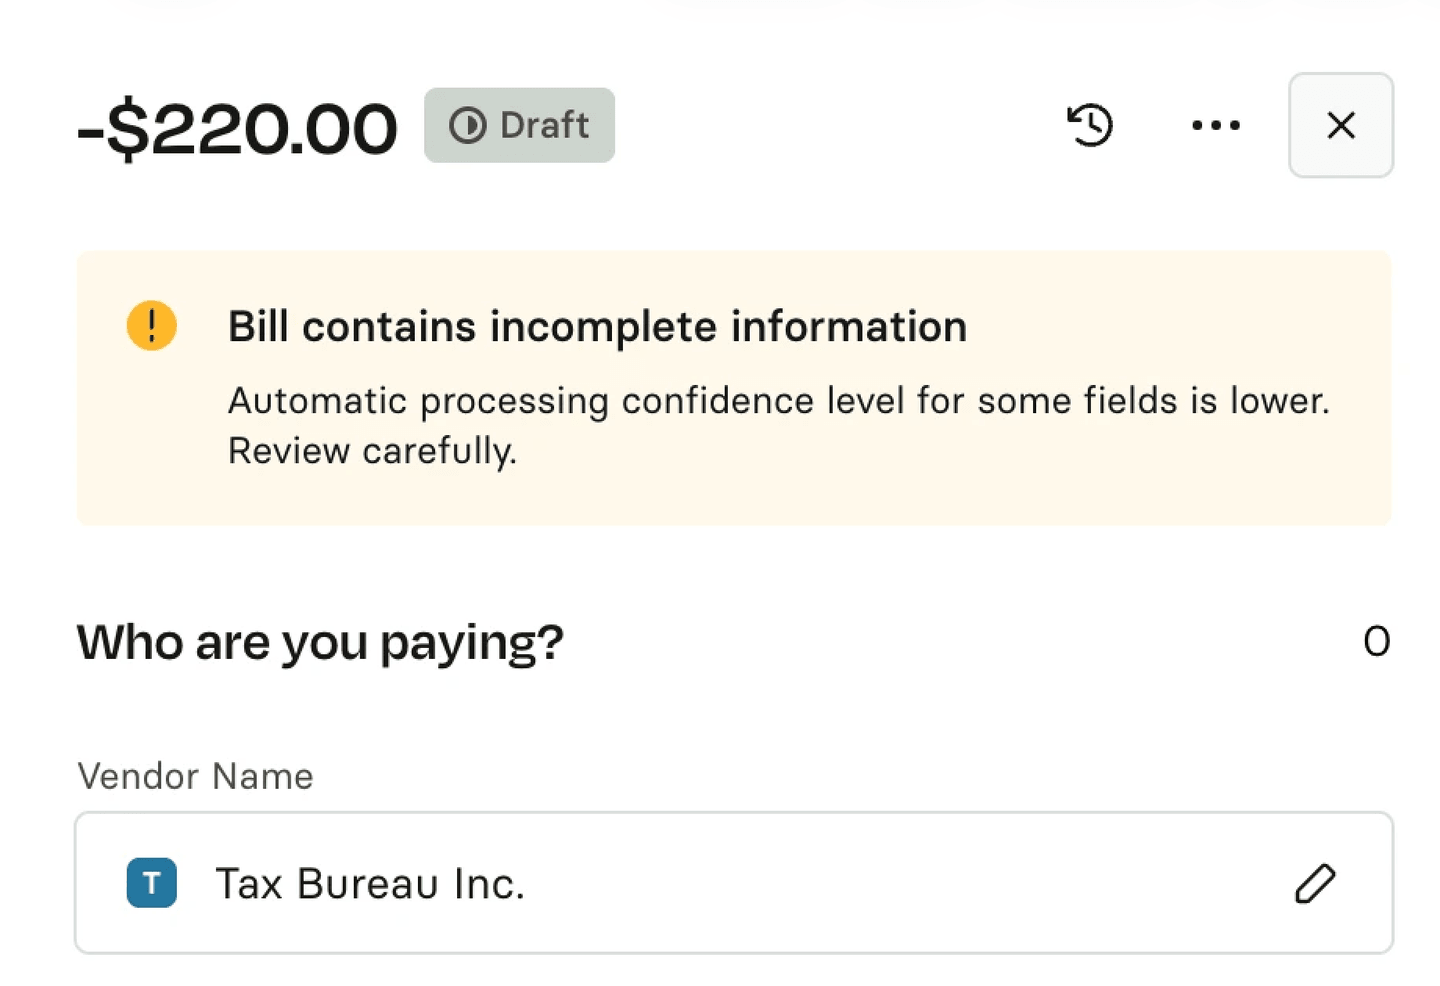Click the "Automatic processing confidence level" message line
The height and width of the screenshot is (986, 1440).
[x=778, y=401]
